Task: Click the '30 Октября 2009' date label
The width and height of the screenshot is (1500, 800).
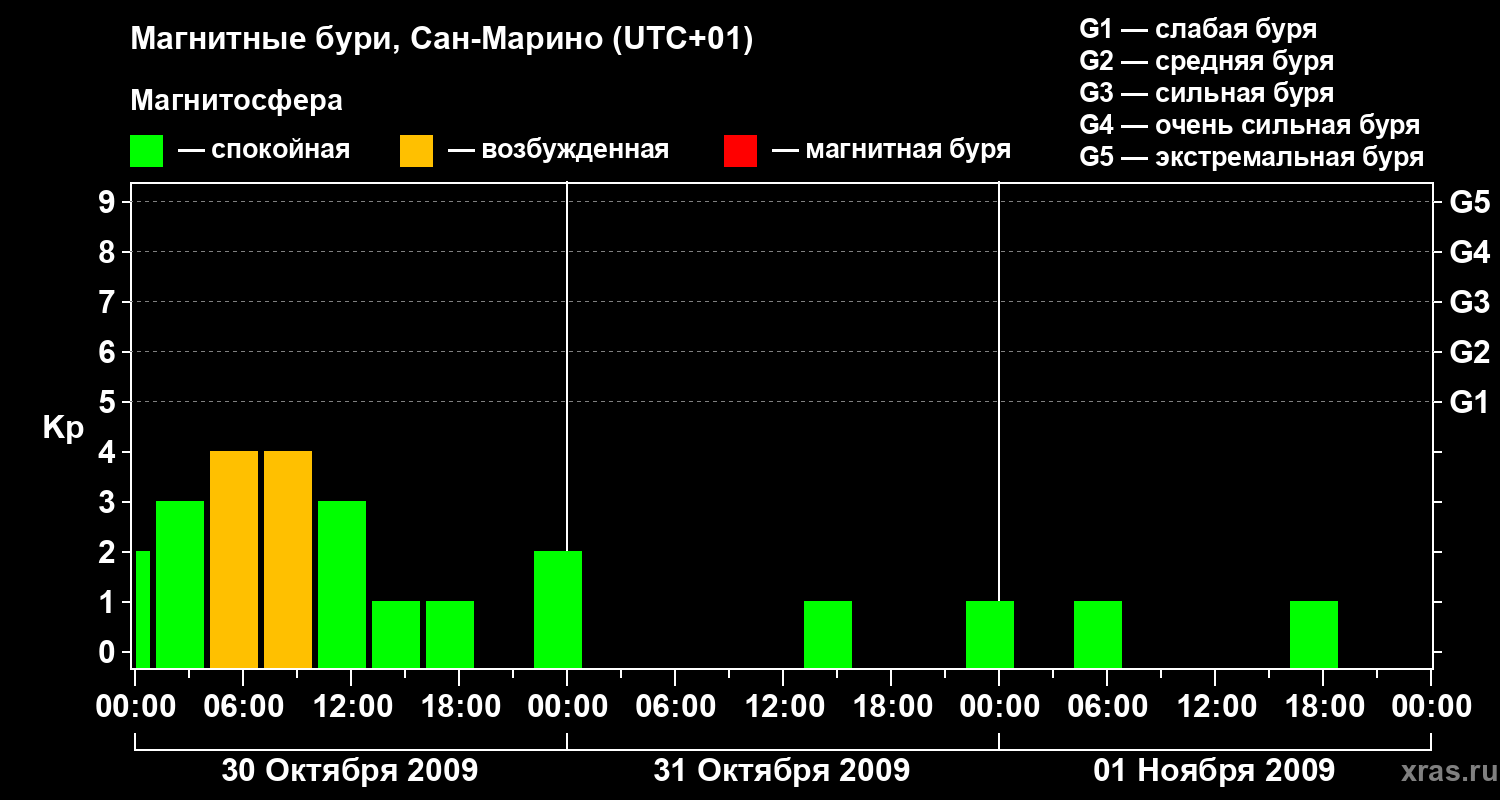Action: click(350, 771)
